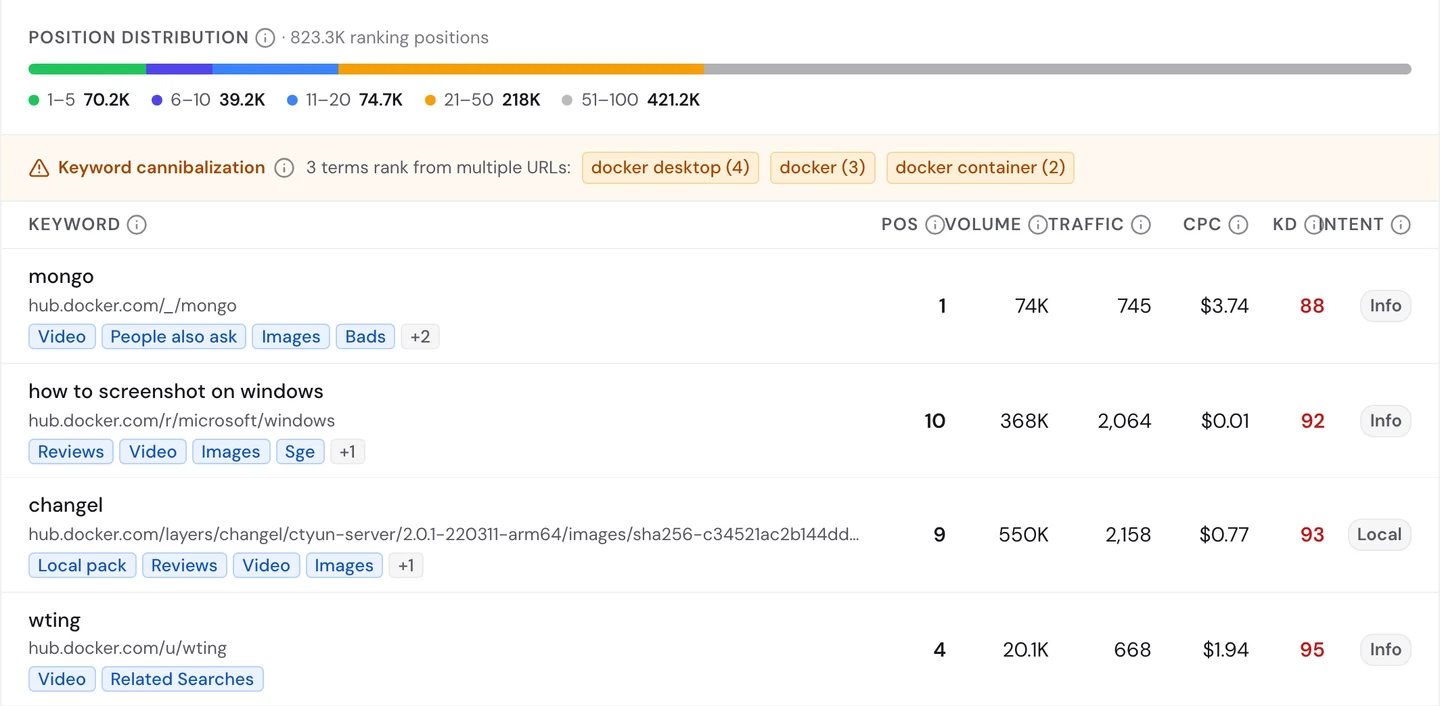
Task: Click Video tag in wting row
Action: (x=62, y=680)
